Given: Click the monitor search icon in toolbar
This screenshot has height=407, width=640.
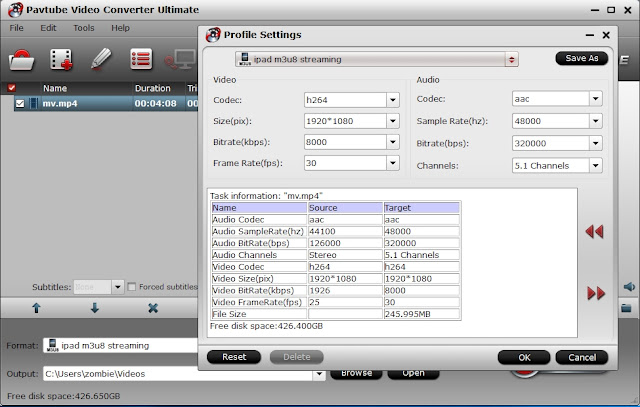Looking at the screenshot, I should (180, 60).
